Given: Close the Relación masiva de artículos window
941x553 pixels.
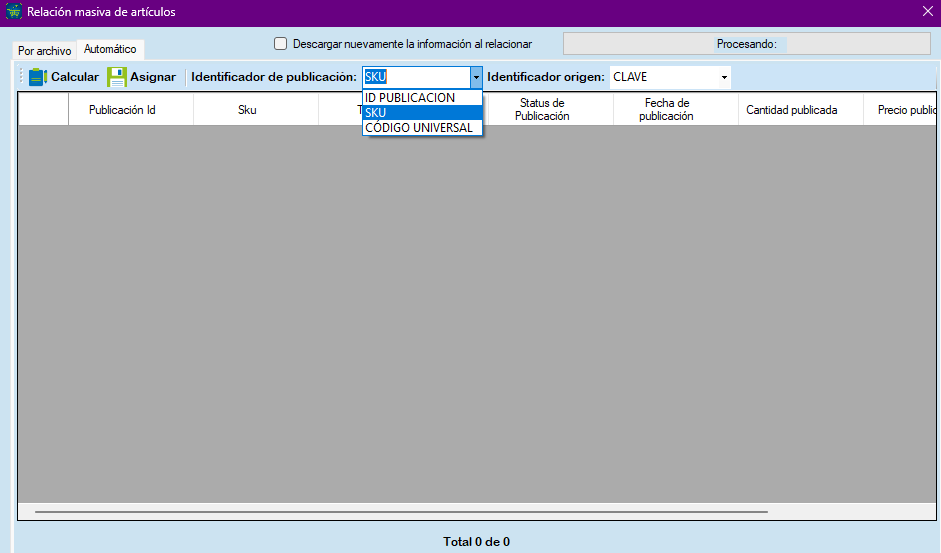Looking at the screenshot, I should [x=927, y=12].
